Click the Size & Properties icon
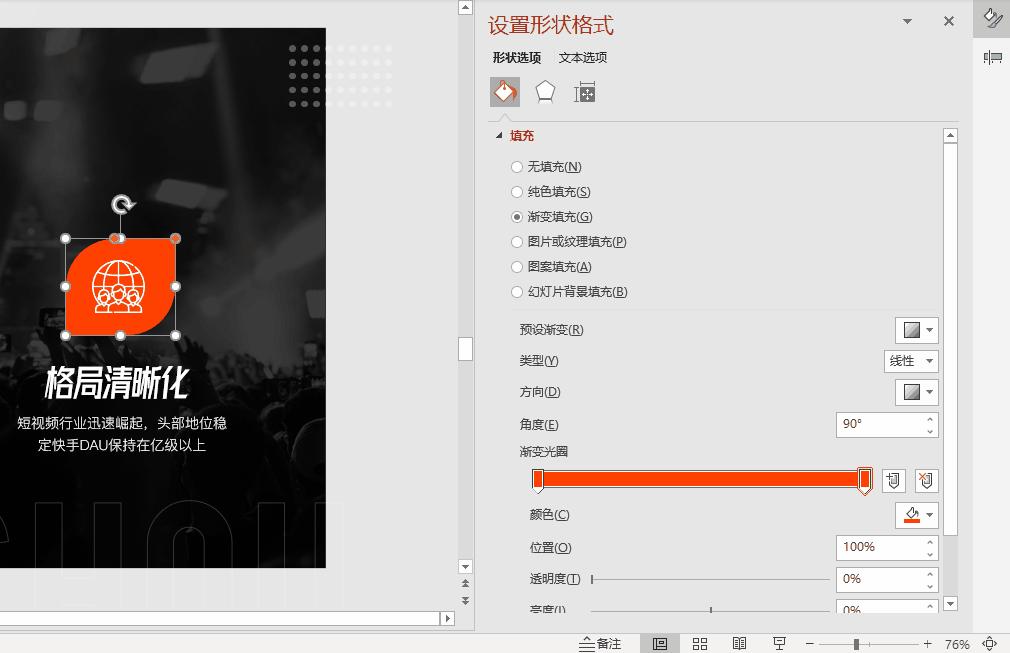This screenshot has width=1010, height=653. (584, 91)
